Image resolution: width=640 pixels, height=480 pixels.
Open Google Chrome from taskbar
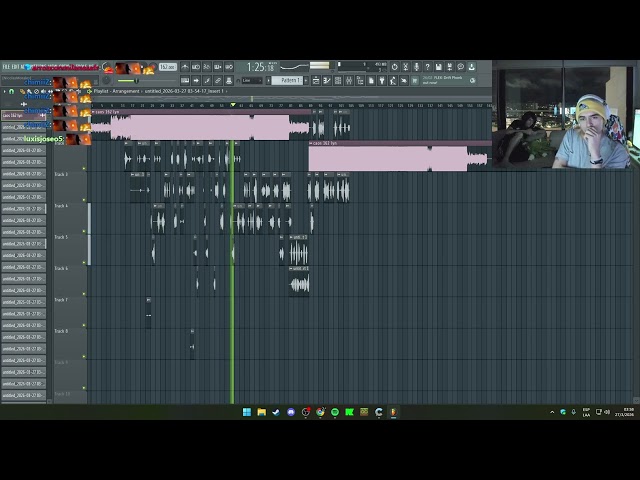point(320,412)
